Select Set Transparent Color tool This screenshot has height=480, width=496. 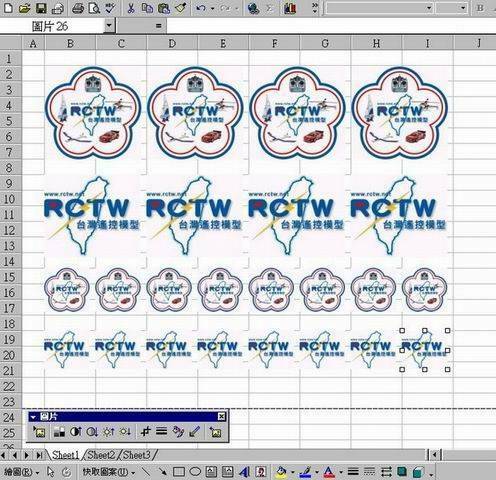pyautogui.click(x=194, y=432)
